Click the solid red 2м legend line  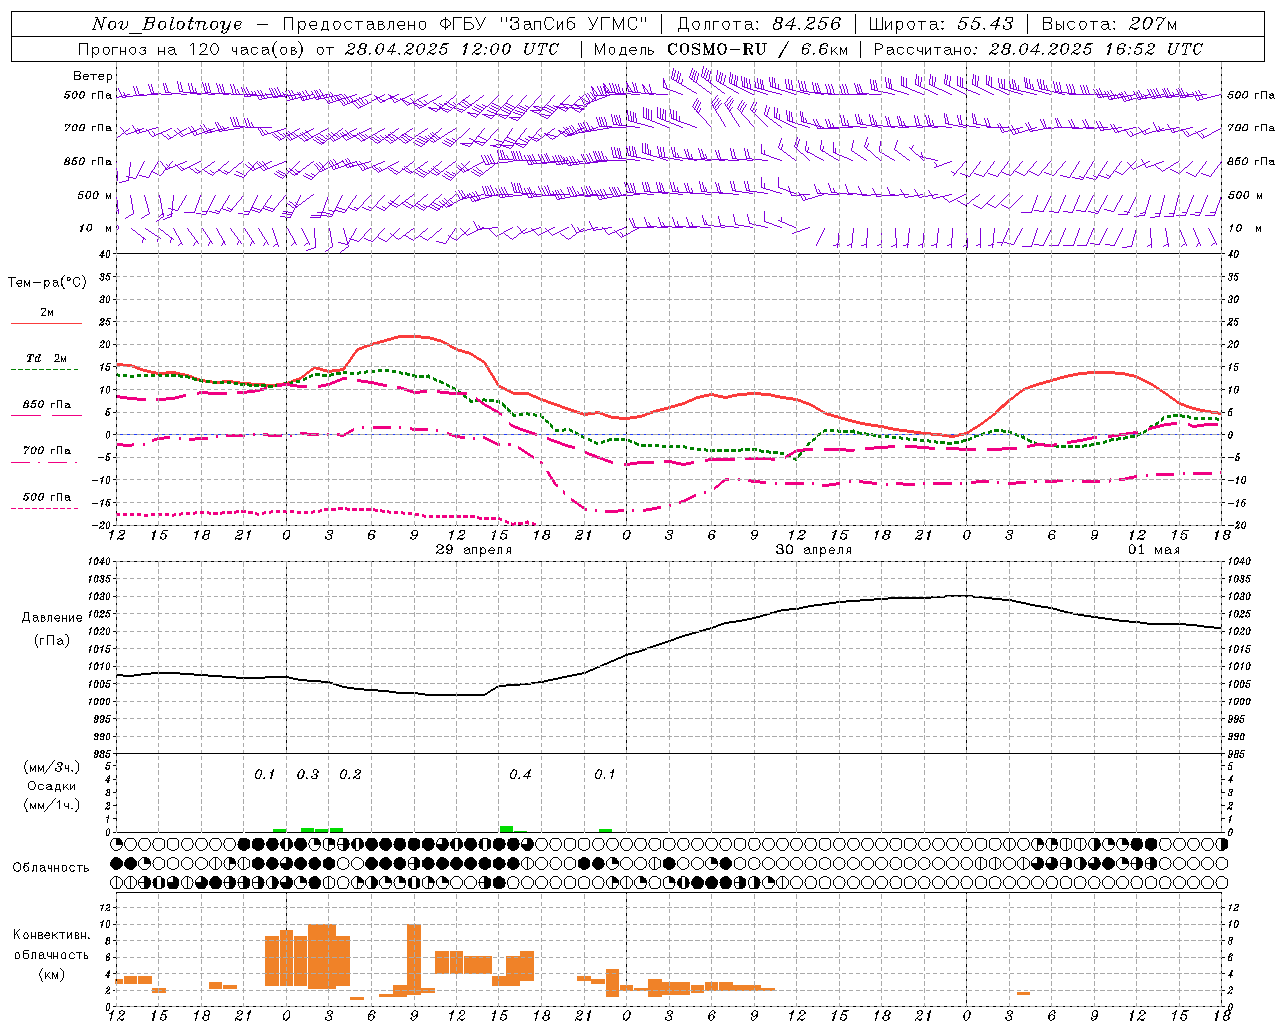pyautogui.click(x=46, y=323)
